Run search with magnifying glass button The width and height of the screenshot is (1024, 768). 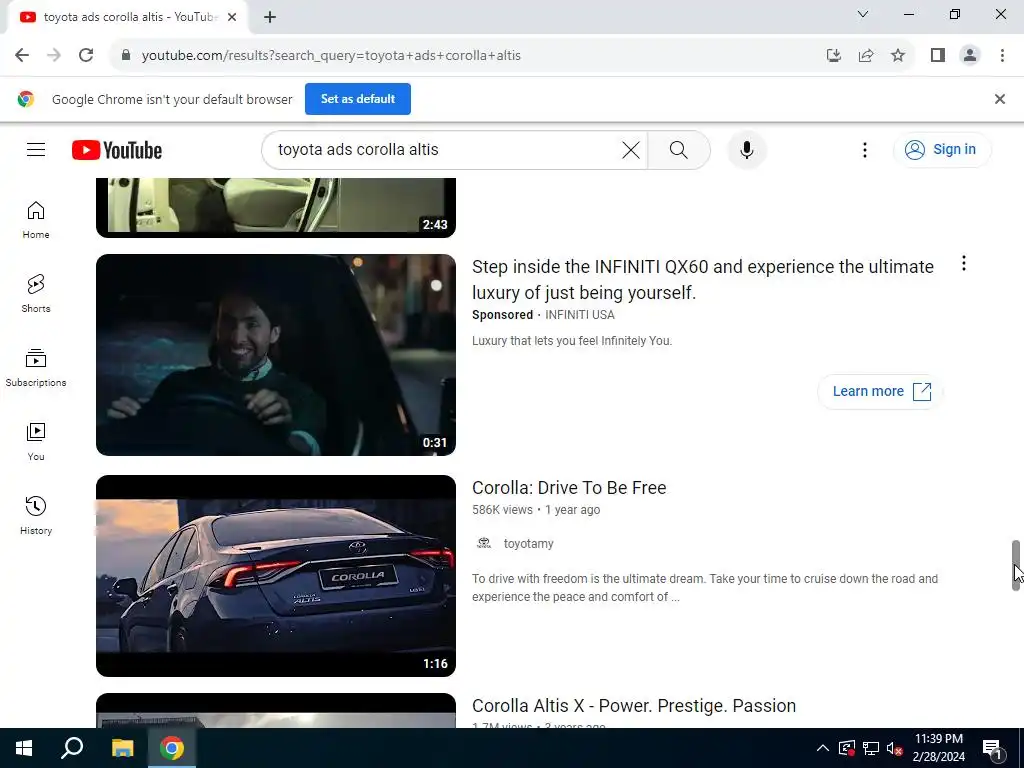[x=679, y=150]
